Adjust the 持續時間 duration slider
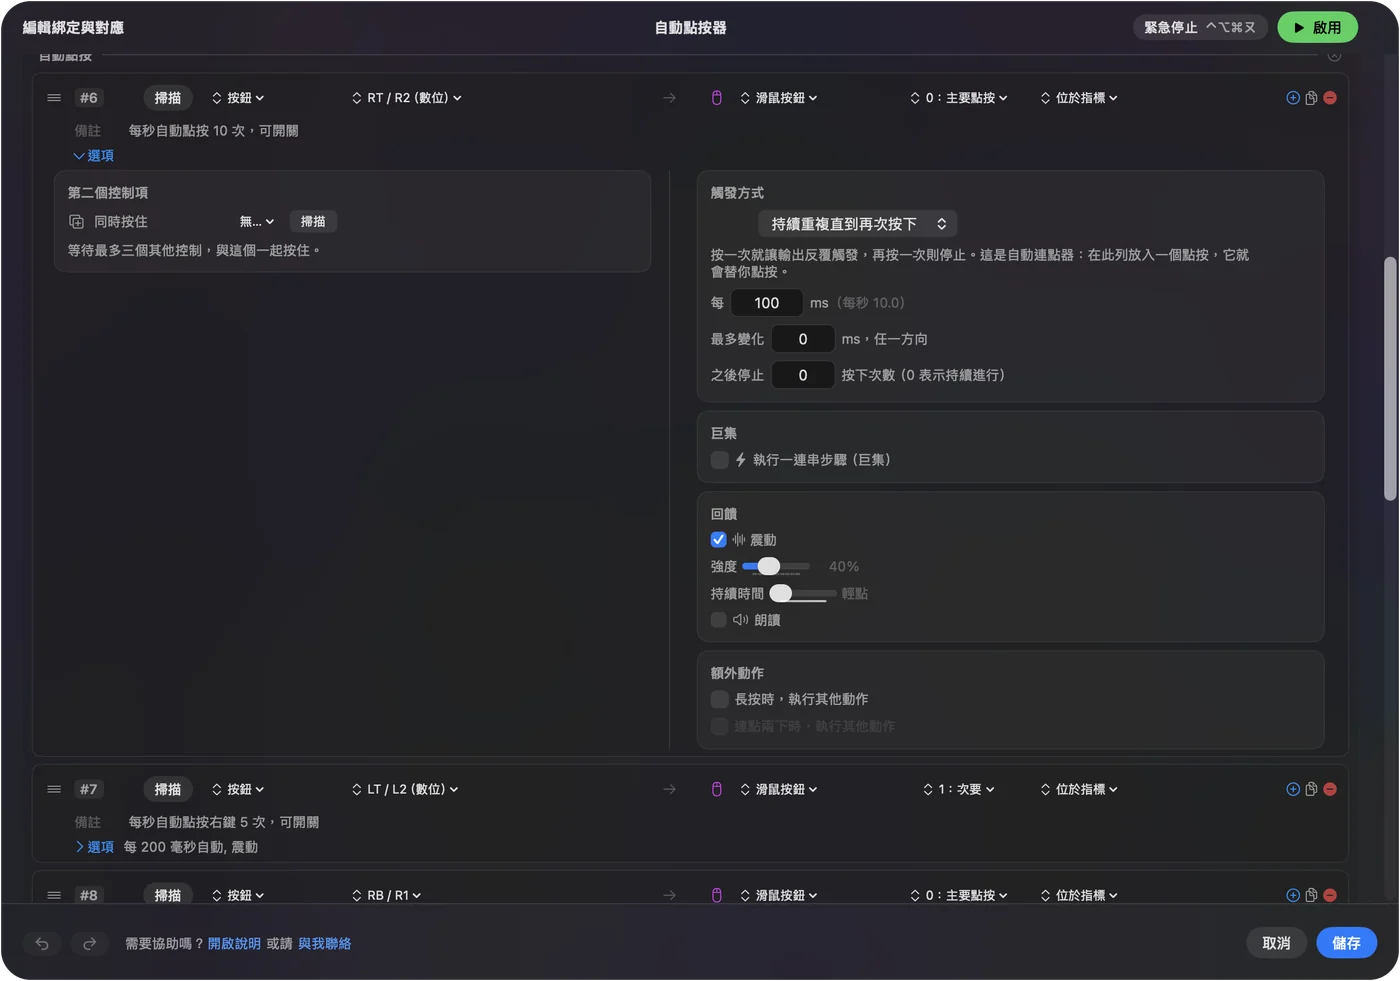This screenshot has width=1400, height=981. tap(803, 594)
